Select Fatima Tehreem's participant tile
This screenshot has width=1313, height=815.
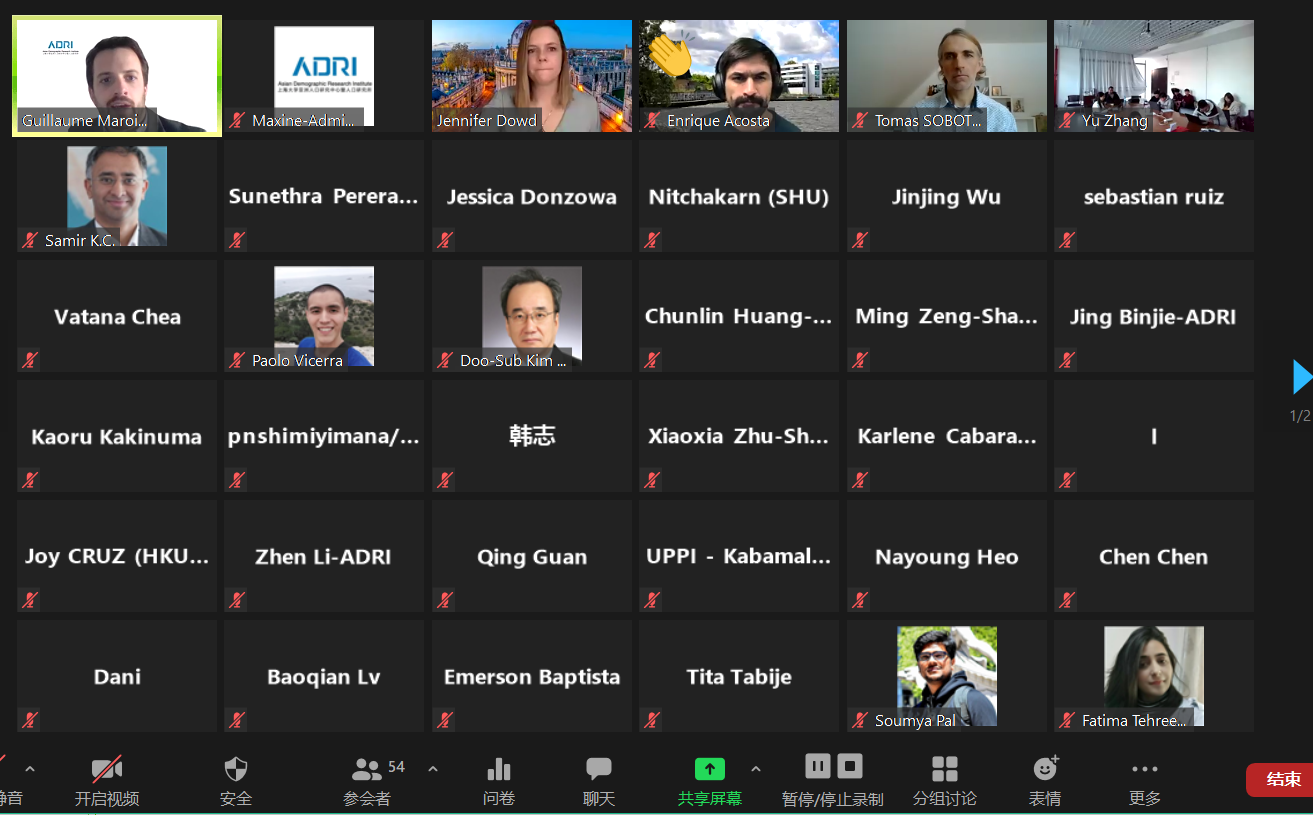click(x=1154, y=676)
